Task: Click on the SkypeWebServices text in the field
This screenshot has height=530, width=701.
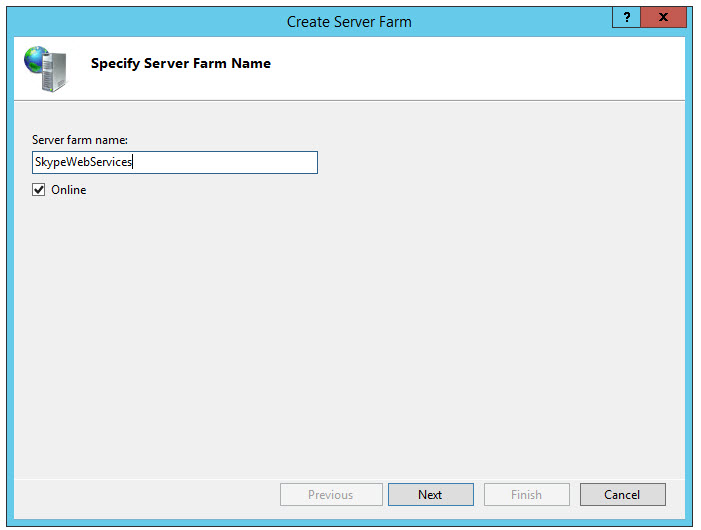Action: point(83,162)
